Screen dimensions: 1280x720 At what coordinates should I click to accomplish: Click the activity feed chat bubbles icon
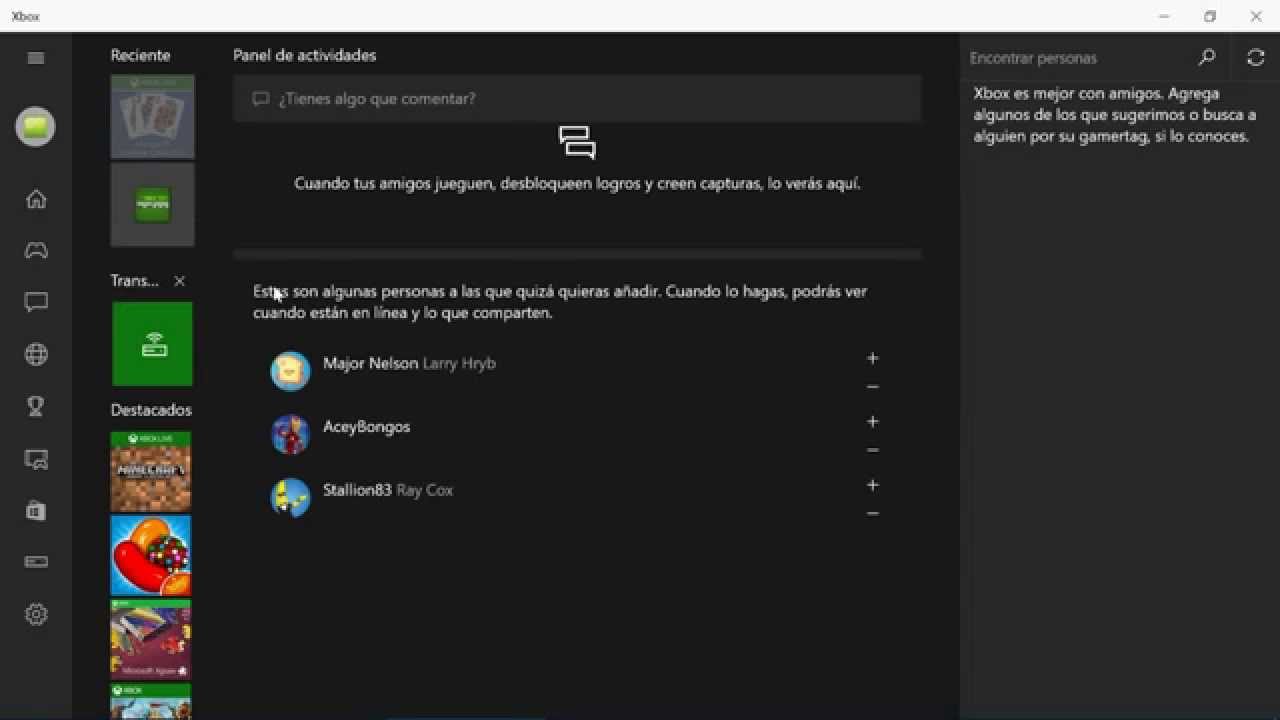577,143
